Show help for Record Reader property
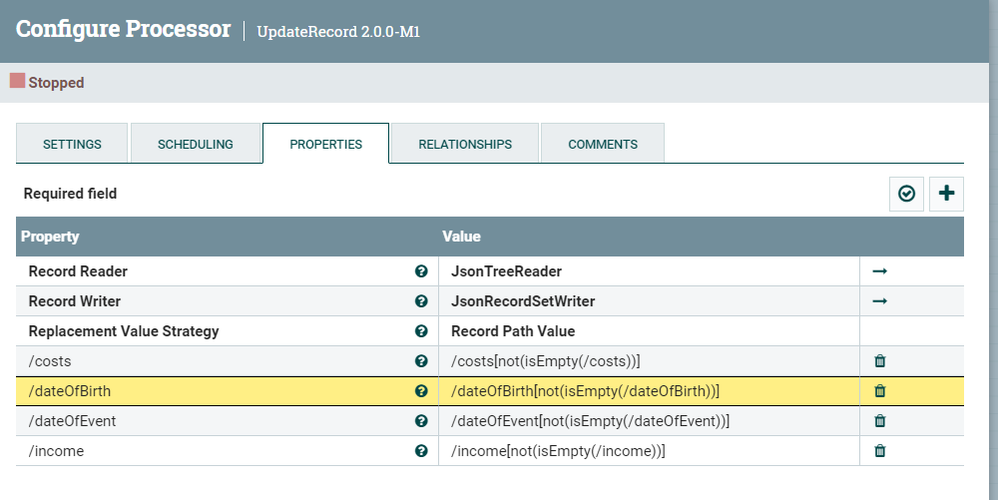Screen dimensions: 998x500 click(x=421, y=271)
